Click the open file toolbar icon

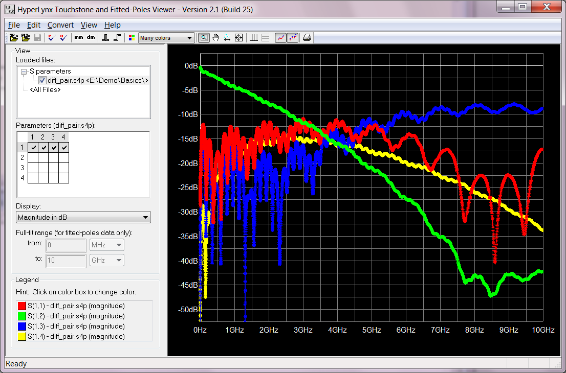tap(14, 38)
